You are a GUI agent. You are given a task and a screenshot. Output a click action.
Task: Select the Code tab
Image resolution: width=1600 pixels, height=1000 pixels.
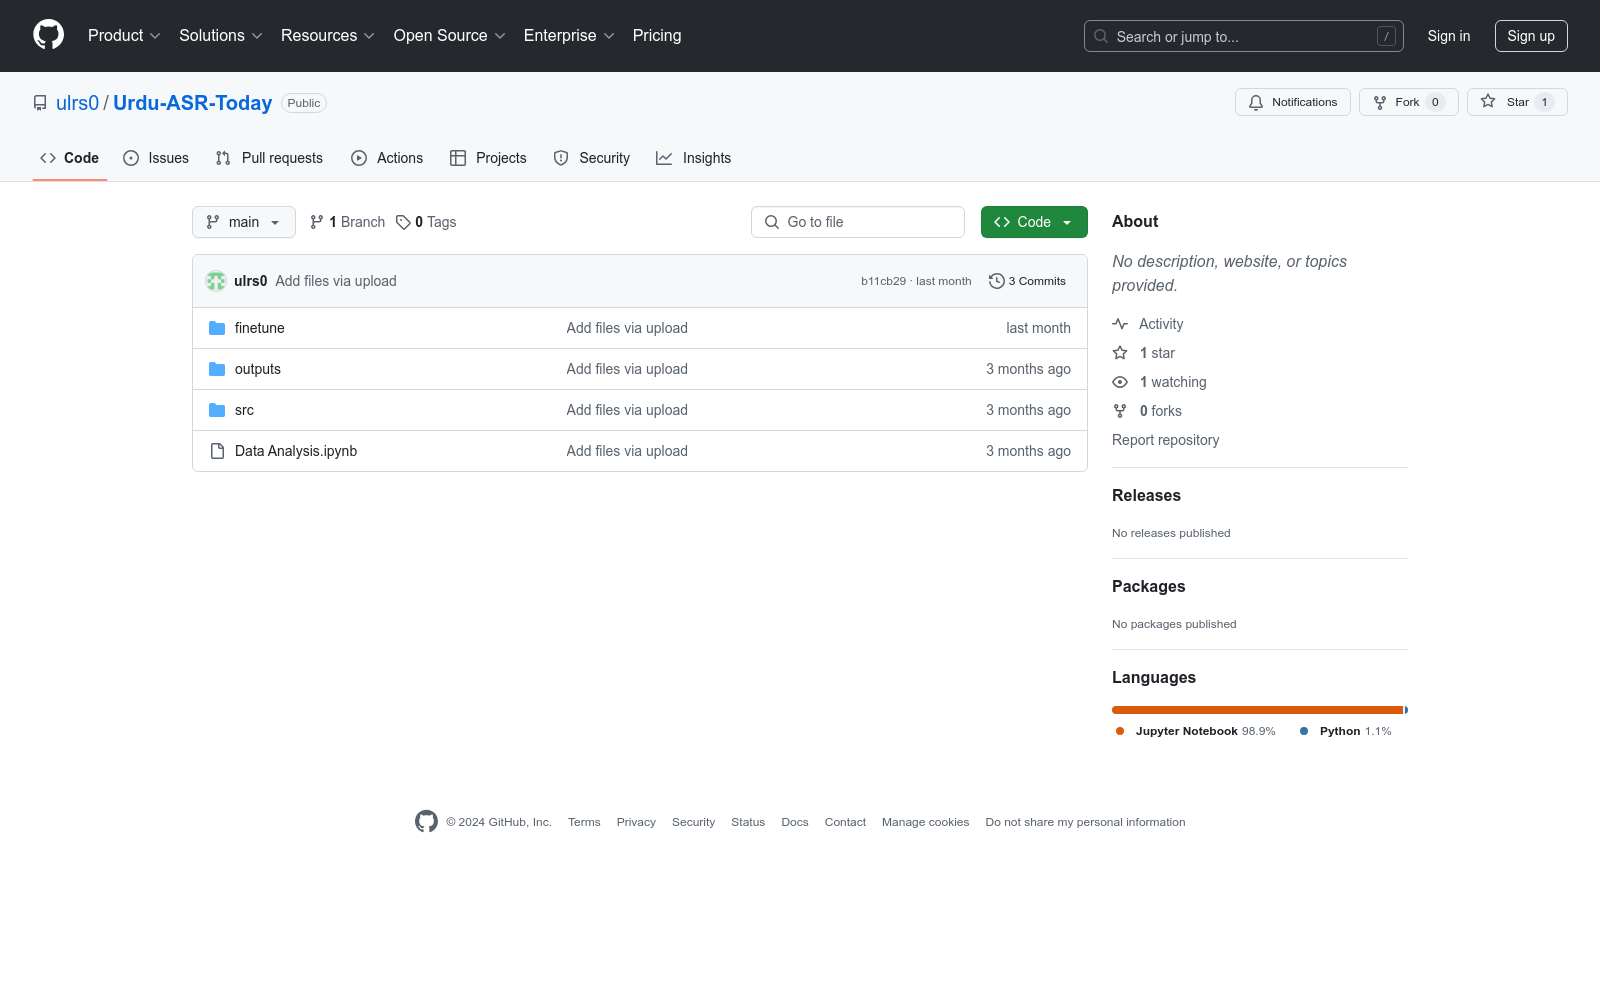(x=70, y=158)
